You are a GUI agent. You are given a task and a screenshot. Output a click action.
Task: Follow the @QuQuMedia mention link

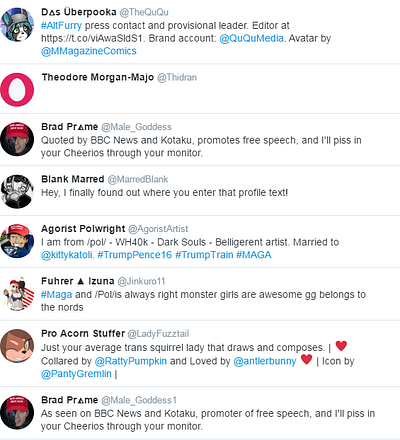click(251, 38)
